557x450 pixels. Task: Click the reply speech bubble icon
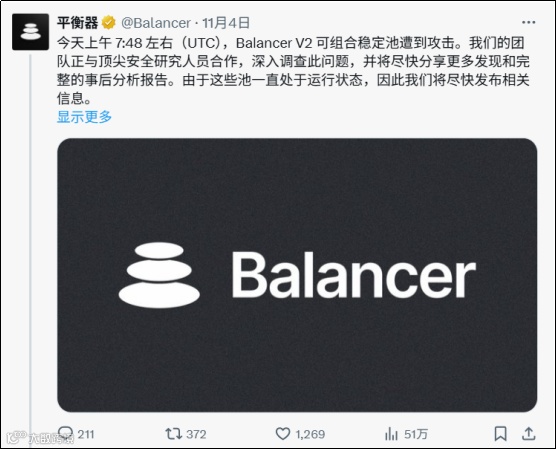pyautogui.click(x=65, y=433)
